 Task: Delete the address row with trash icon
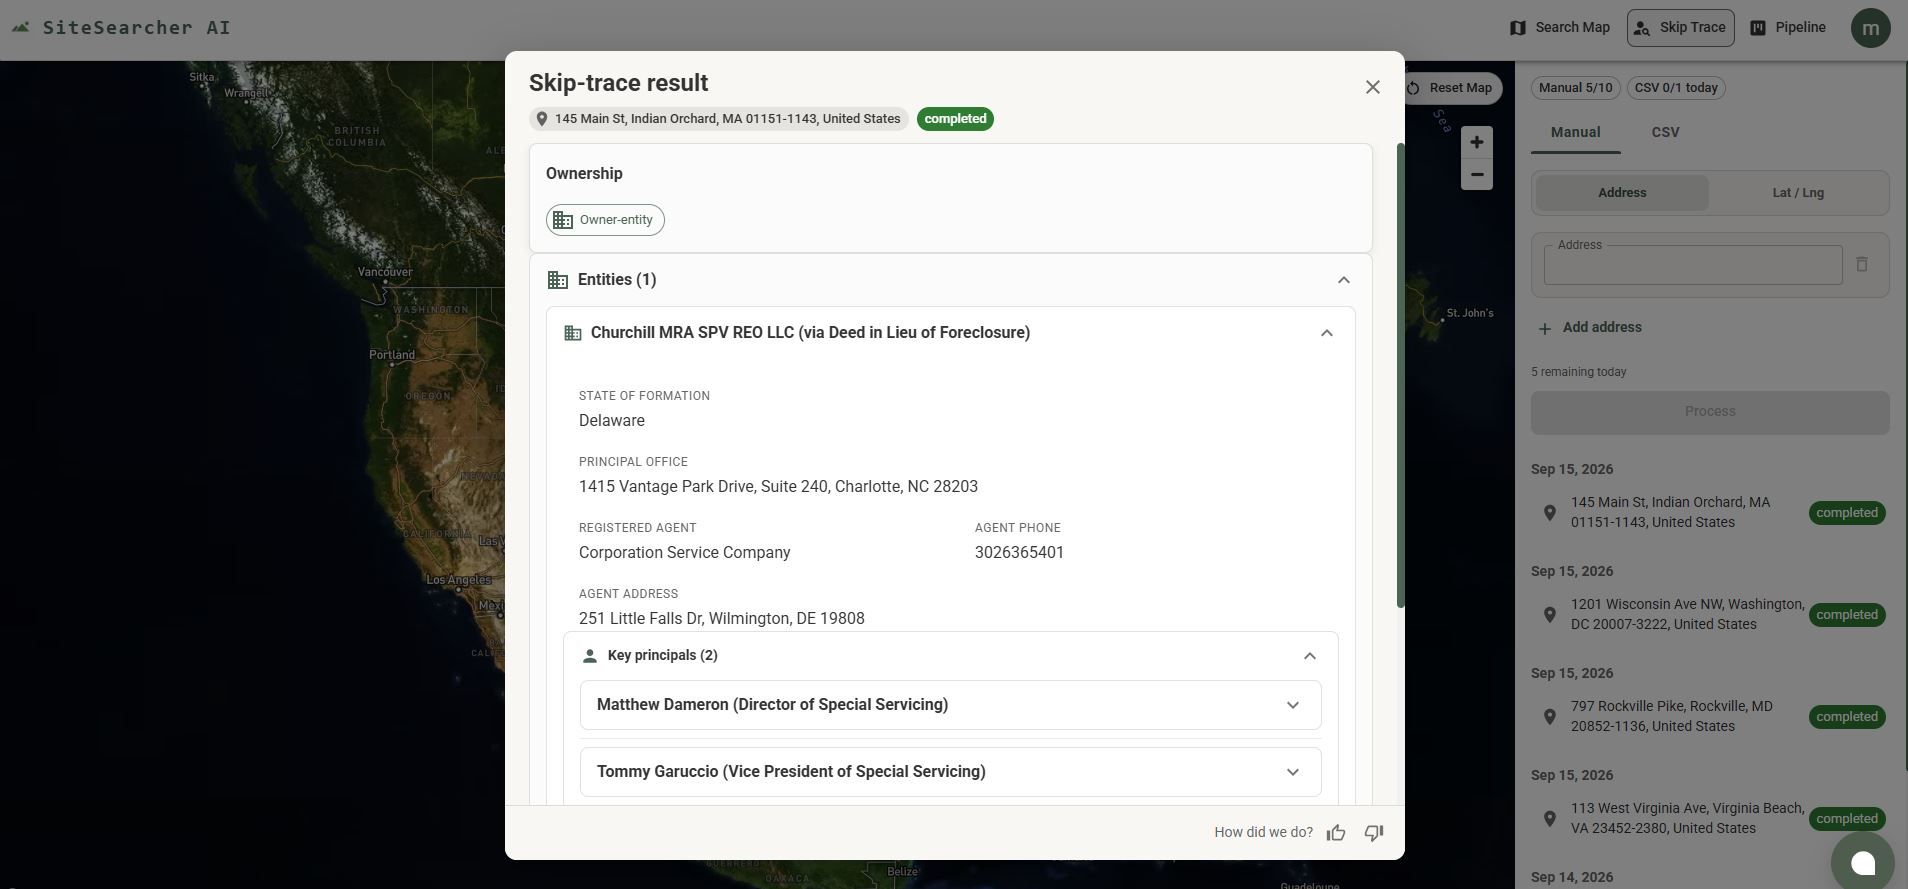tap(1861, 264)
